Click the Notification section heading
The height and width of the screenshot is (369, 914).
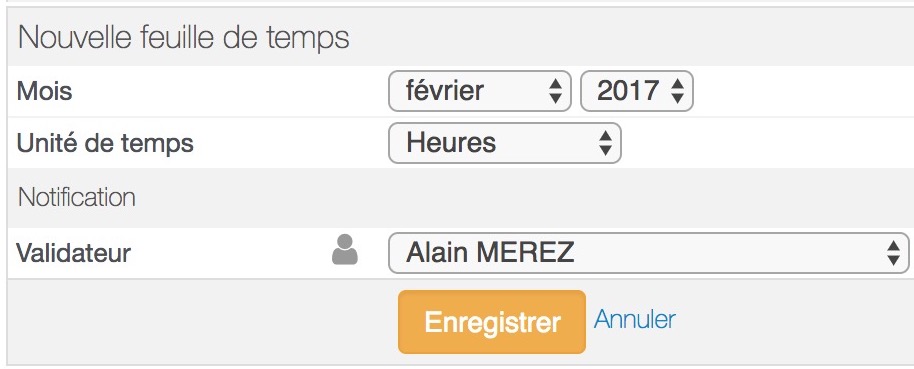click(x=77, y=198)
